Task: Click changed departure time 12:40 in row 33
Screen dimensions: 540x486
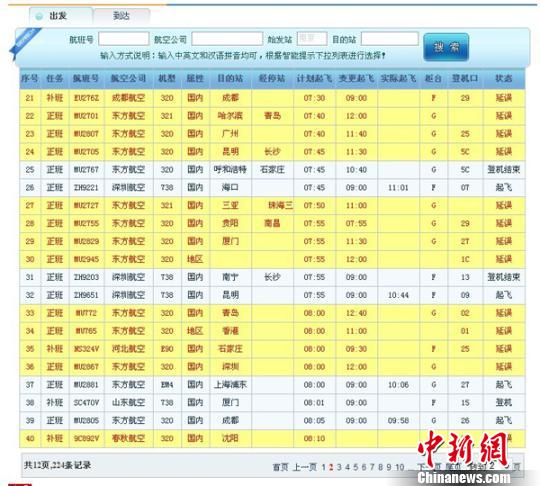Action: [x=356, y=313]
